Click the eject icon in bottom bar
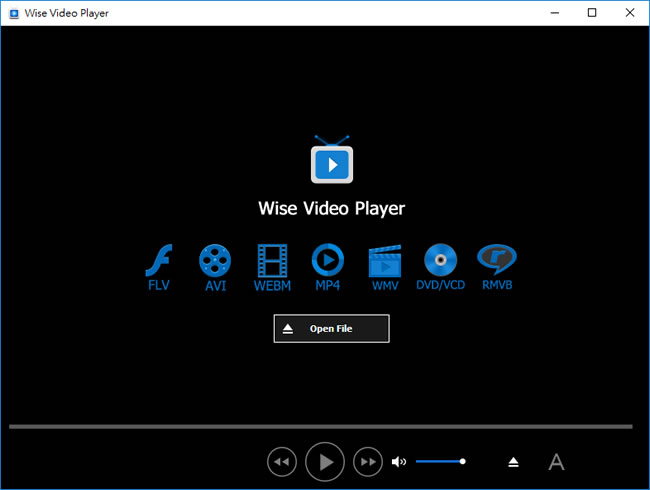650x490 pixels. tap(513, 461)
